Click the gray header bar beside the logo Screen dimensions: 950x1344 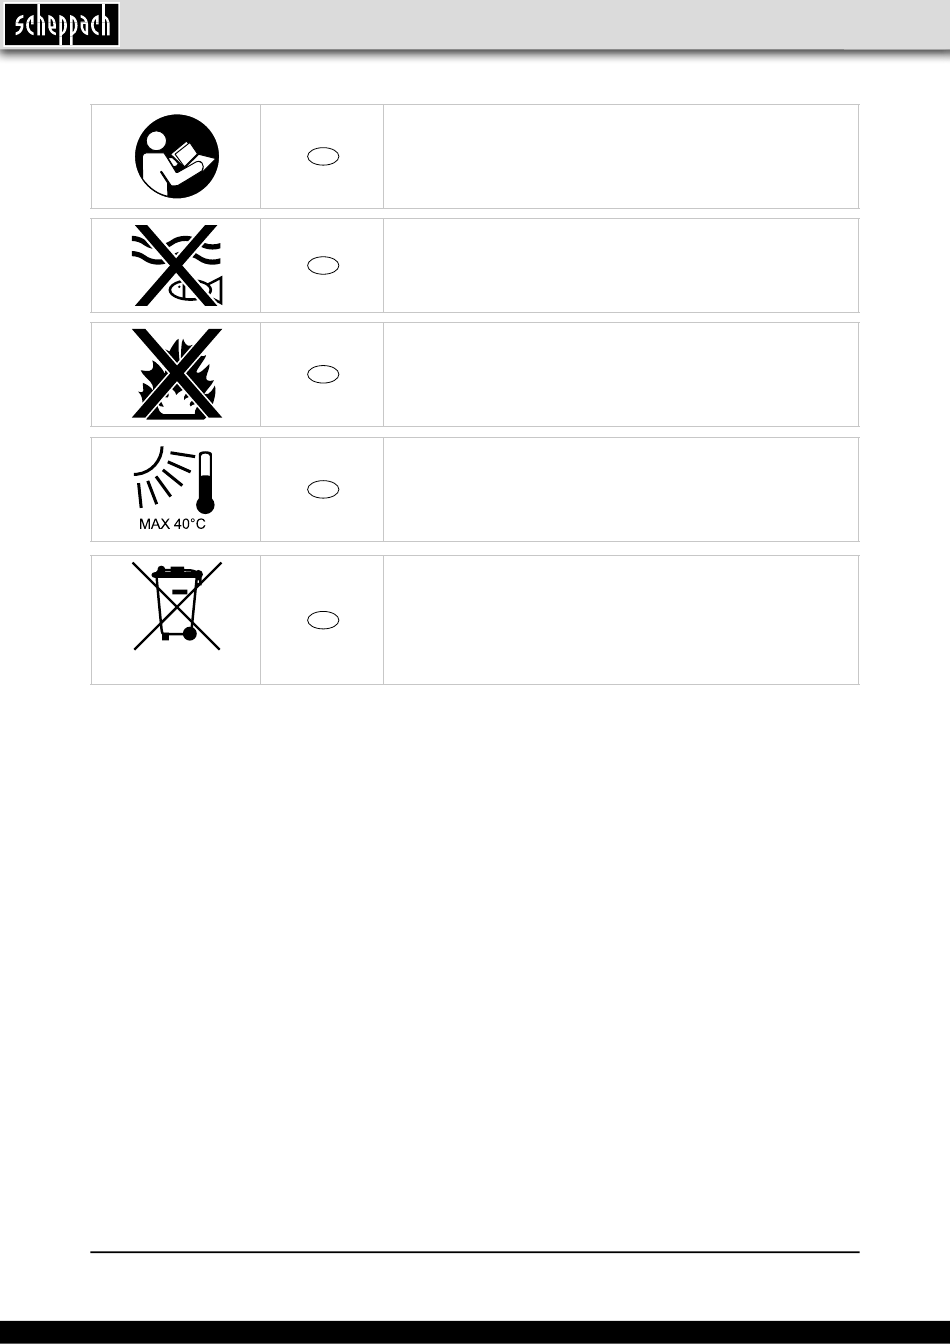coord(535,24)
